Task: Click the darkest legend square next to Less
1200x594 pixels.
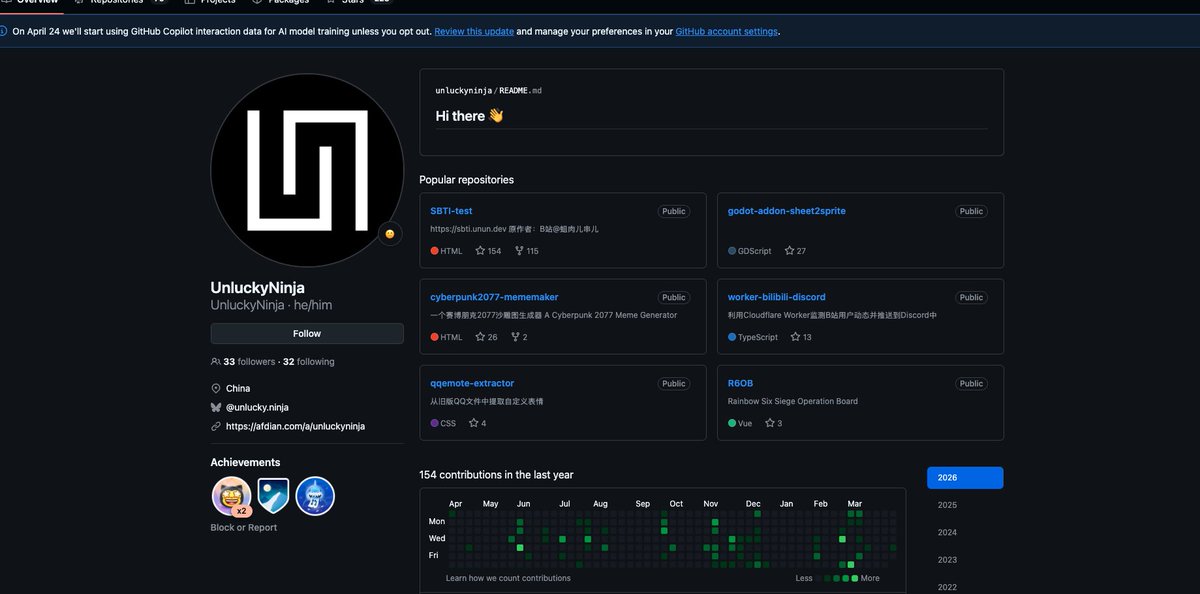Action: pyautogui.click(x=820, y=578)
